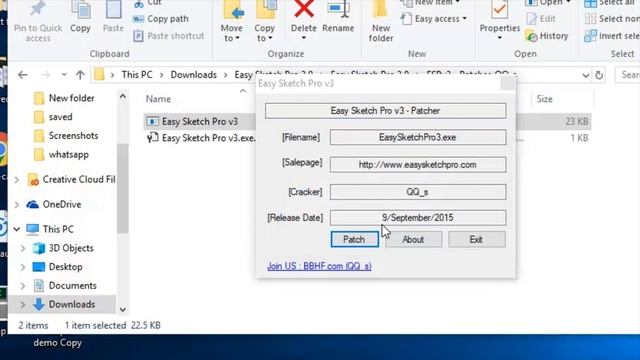
Task: Click Select none icon
Action: click(x=590, y=19)
